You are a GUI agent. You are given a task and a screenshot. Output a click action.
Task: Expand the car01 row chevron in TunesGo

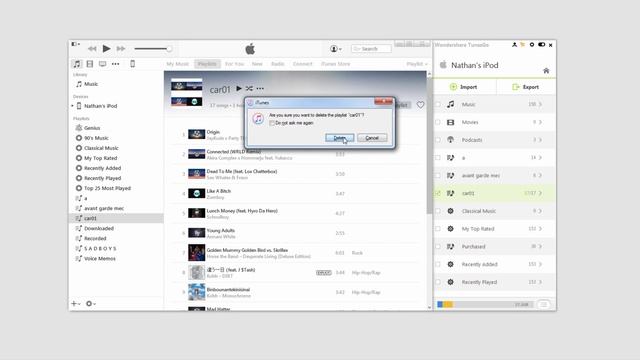point(540,193)
